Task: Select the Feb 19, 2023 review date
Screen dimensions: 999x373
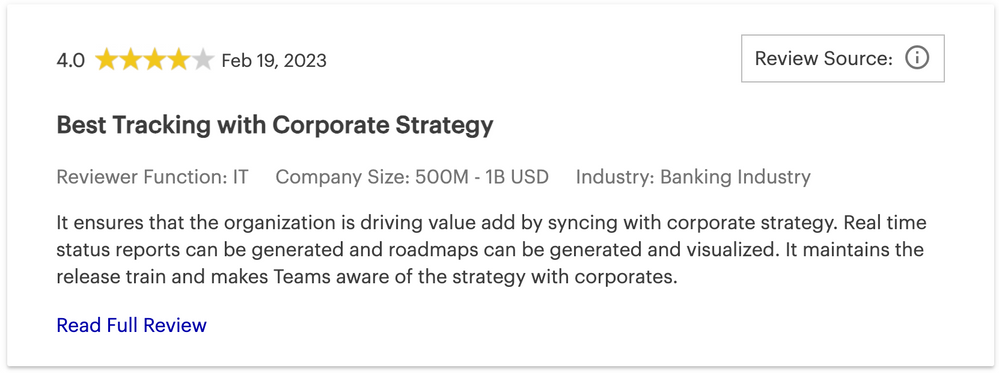Action: coord(274,61)
